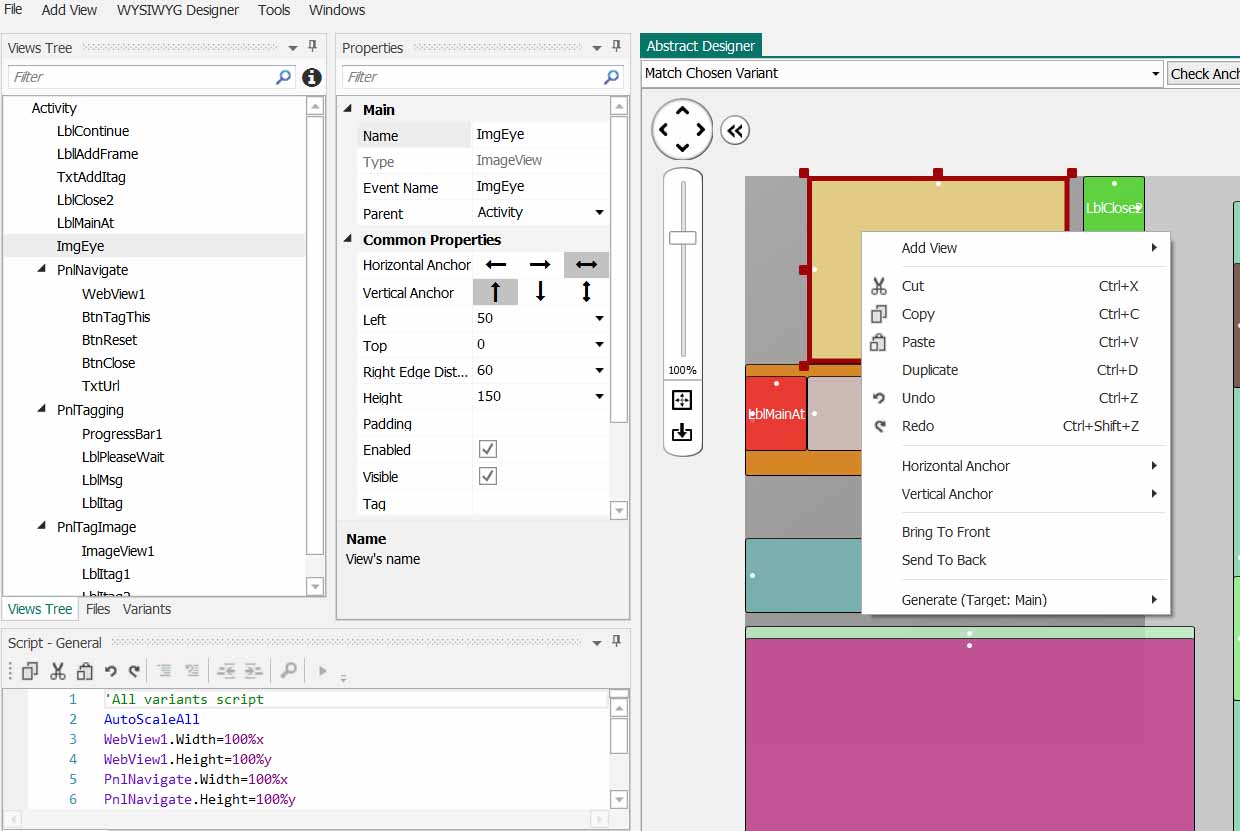Click the info icon beside Views Tree filter

click(x=312, y=77)
